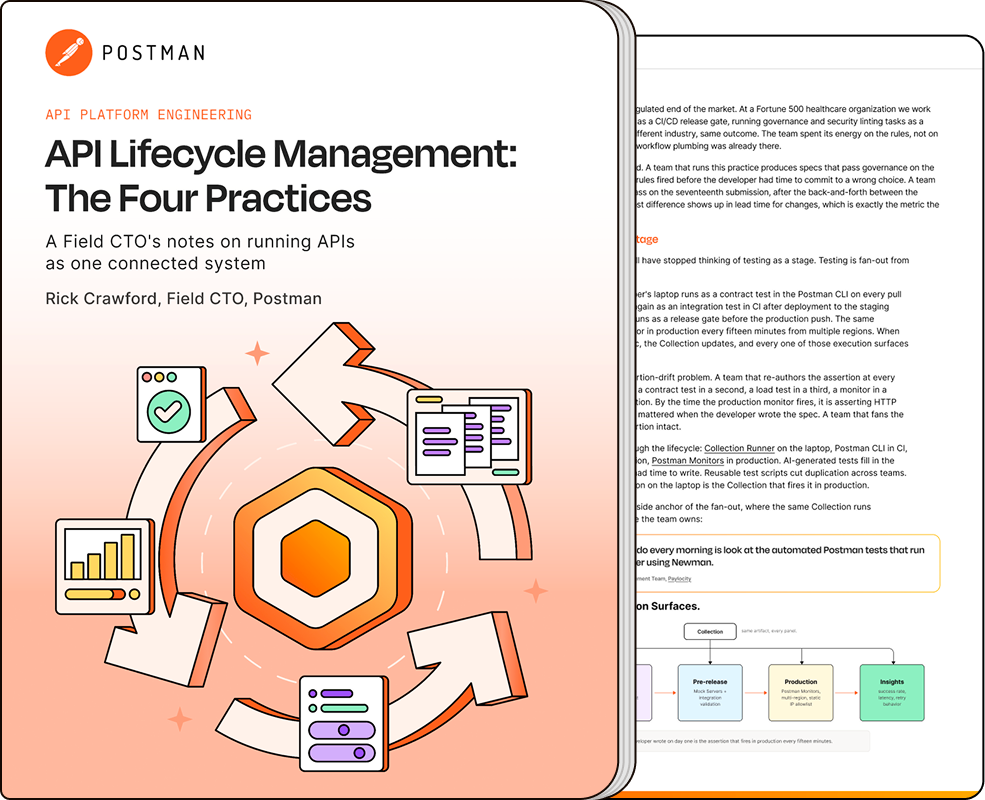985x800 pixels.
Task: Click the text 'At a Fortune 500 healthcare organization'
Action: tap(820, 109)
